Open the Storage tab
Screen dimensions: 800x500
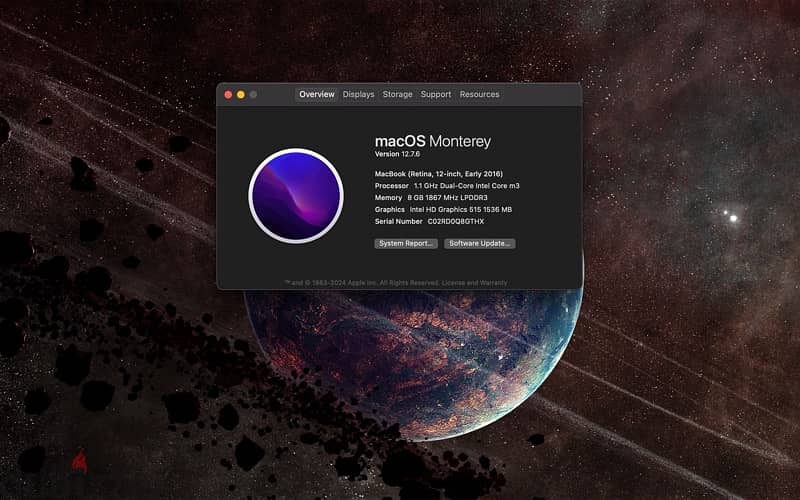tap(397, 94)
